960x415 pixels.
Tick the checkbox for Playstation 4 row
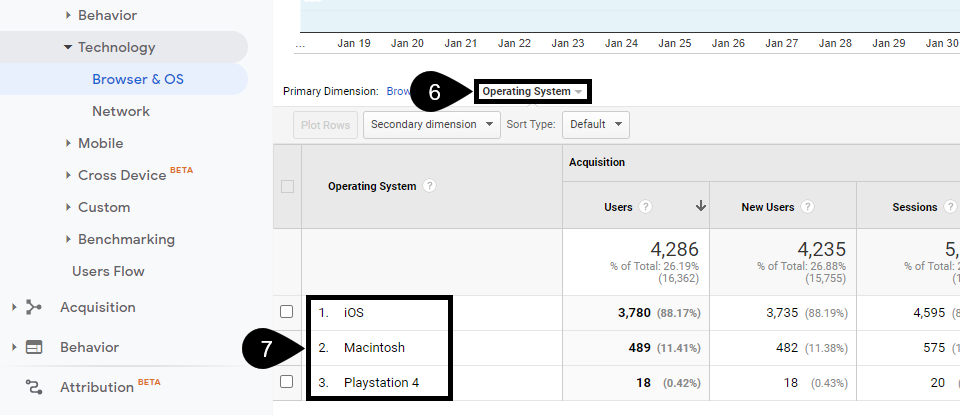(x=287, y=381)
